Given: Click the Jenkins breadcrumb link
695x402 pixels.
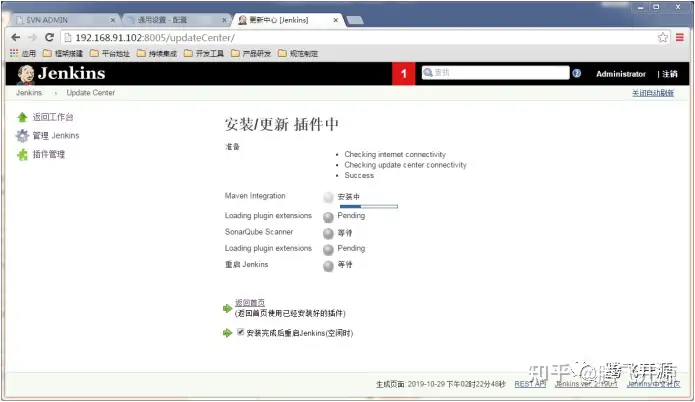Looking at the screenshot, I should coord(29,93).
